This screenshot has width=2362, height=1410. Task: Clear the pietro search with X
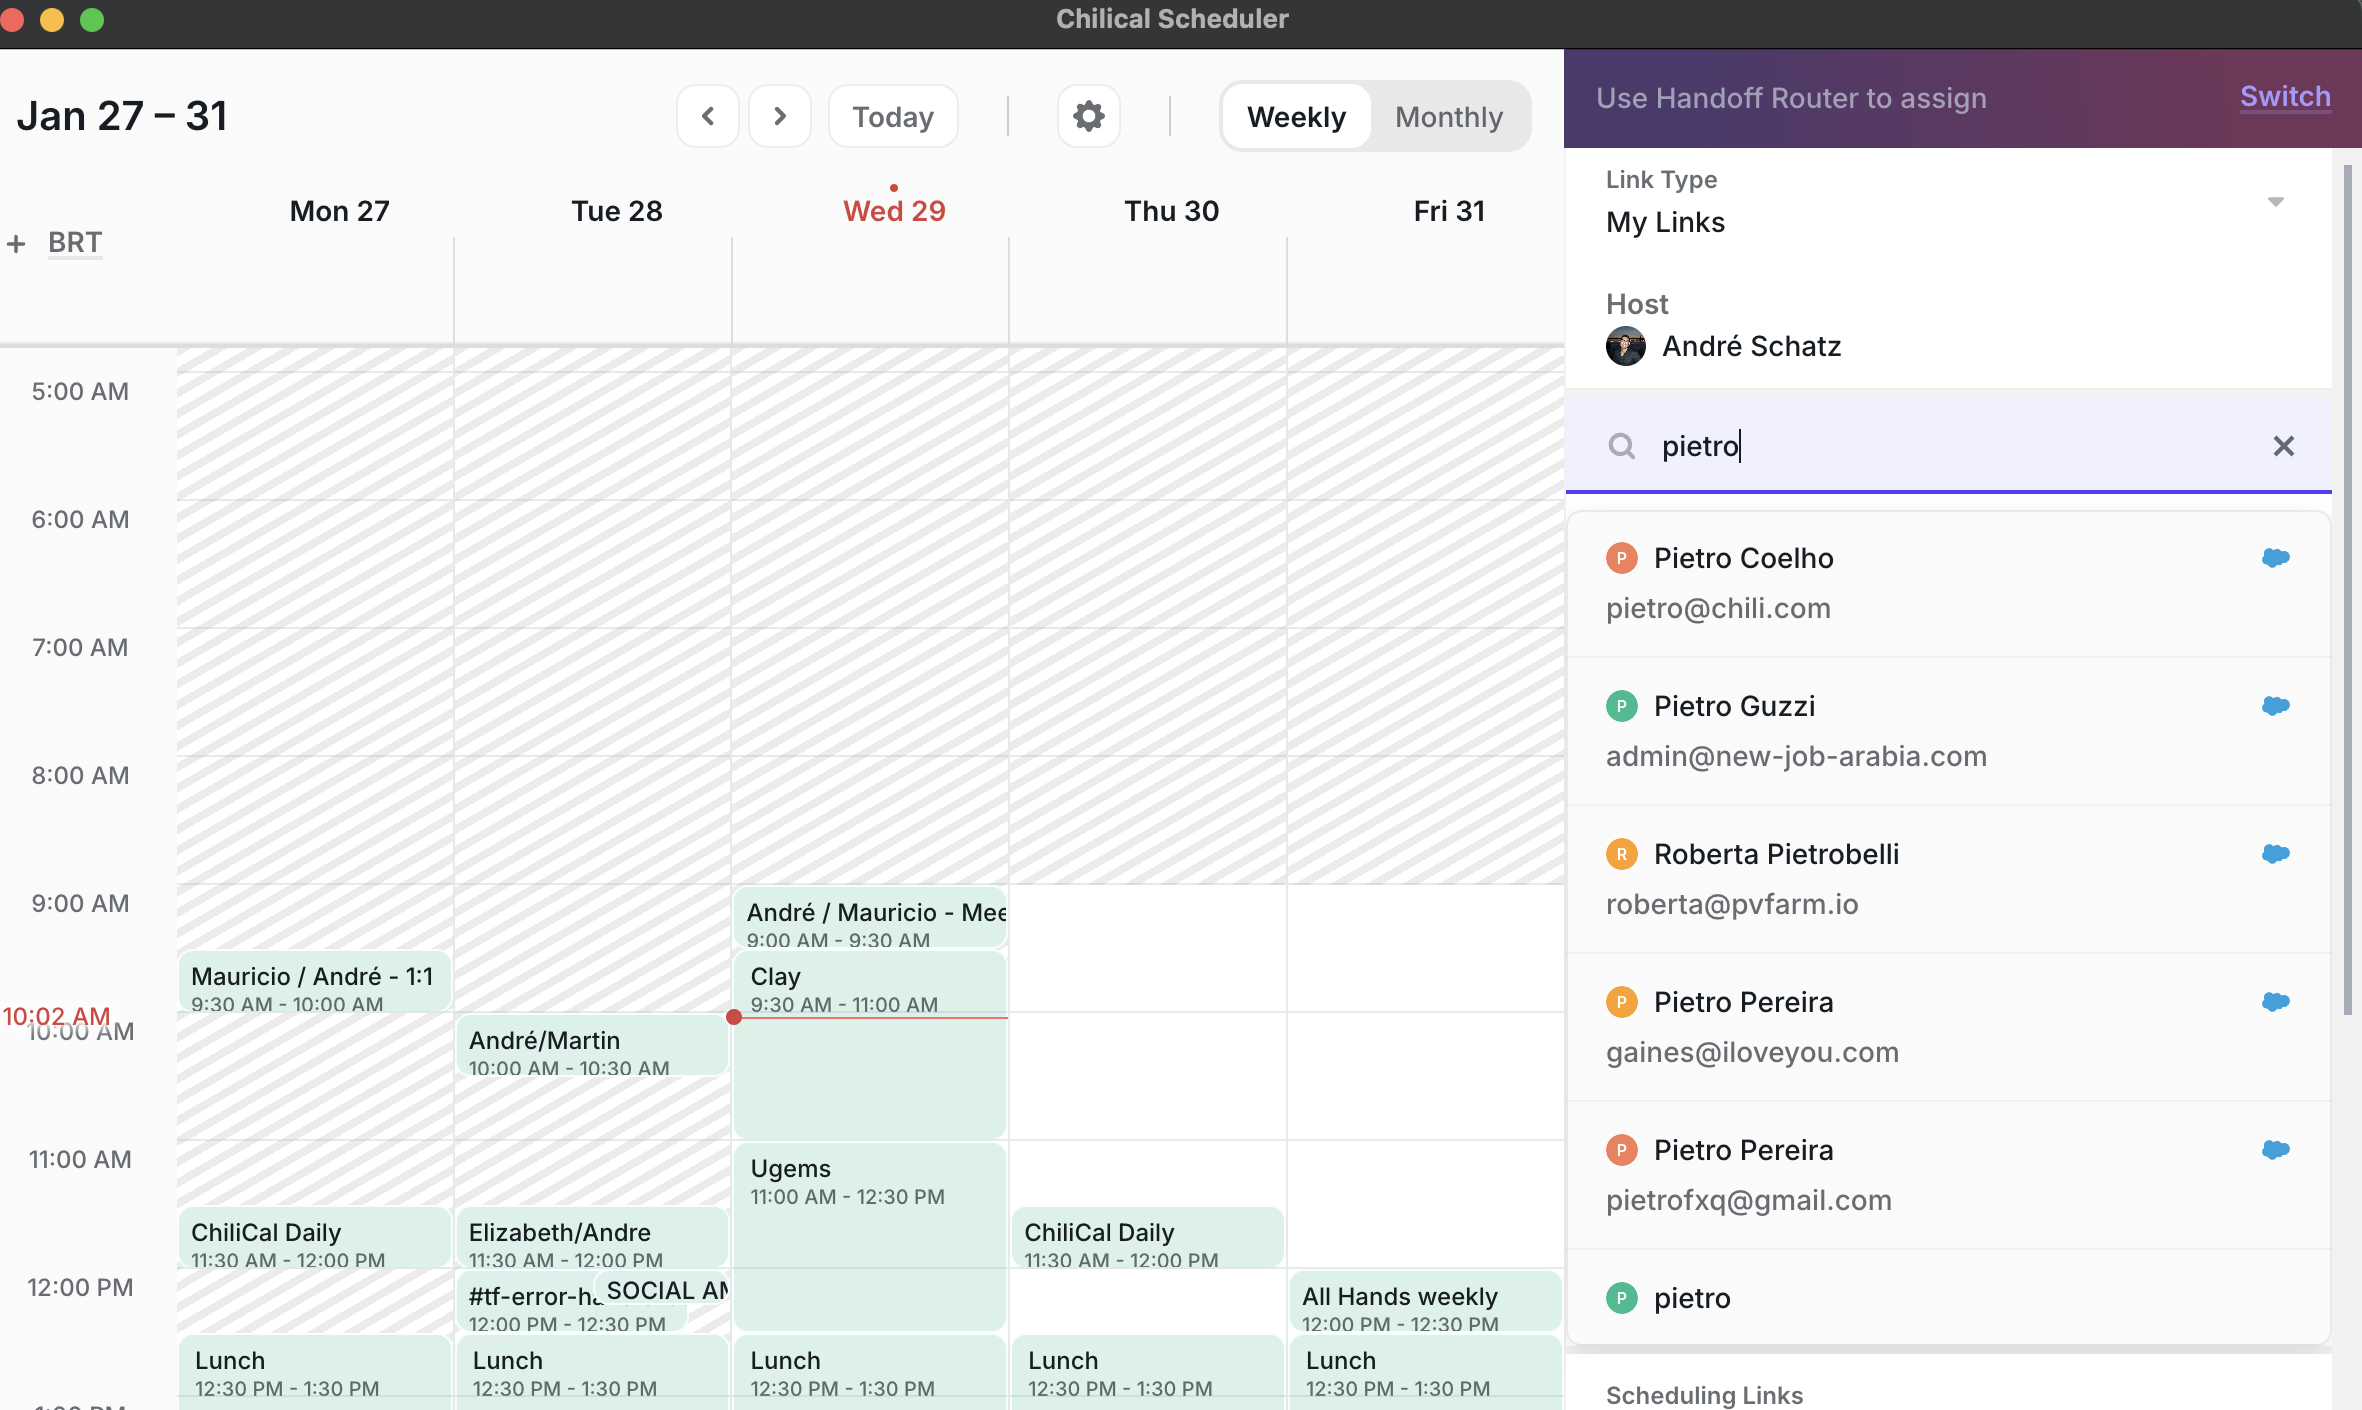[x=2283, y=446]
